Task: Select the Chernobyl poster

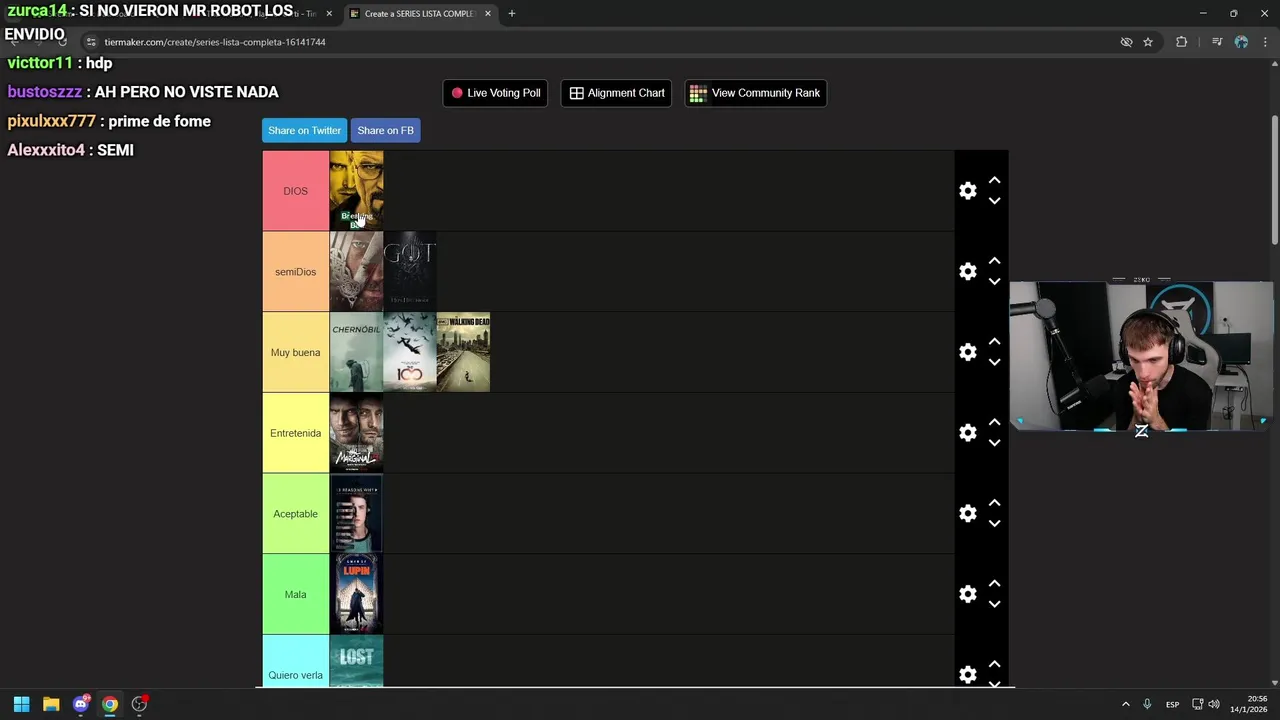Action: (x=356, y=352)
